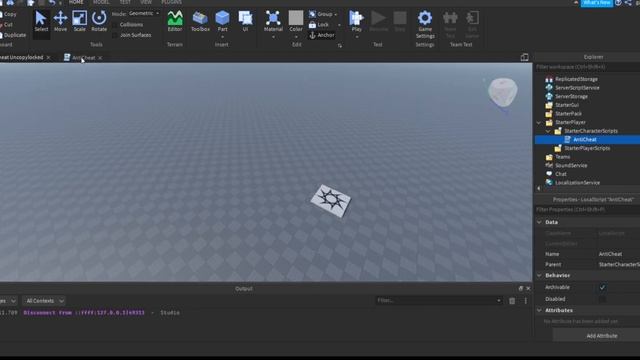The width and height of the screenshot is (640, 360).
Task: Toggle Join Surfaces checkbox
Action: point(114,35)
